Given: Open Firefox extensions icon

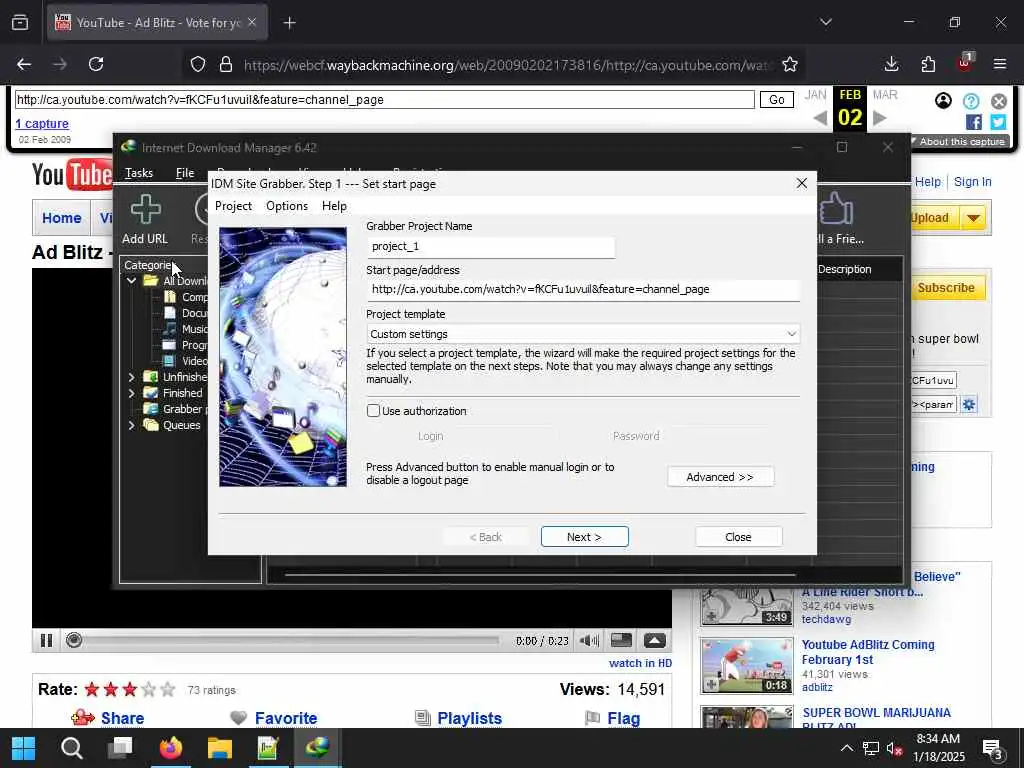Looking at the screenshot, I should [928, 64].
